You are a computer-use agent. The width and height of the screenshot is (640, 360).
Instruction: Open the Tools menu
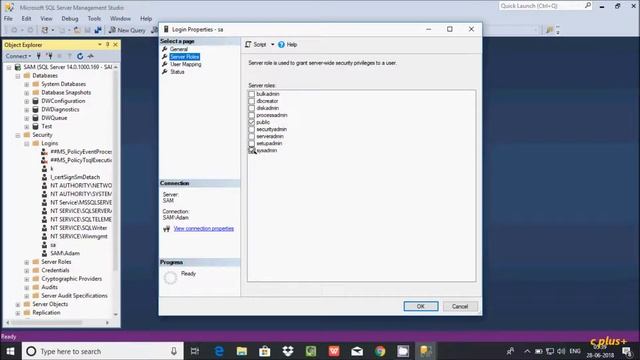(94, 18)
